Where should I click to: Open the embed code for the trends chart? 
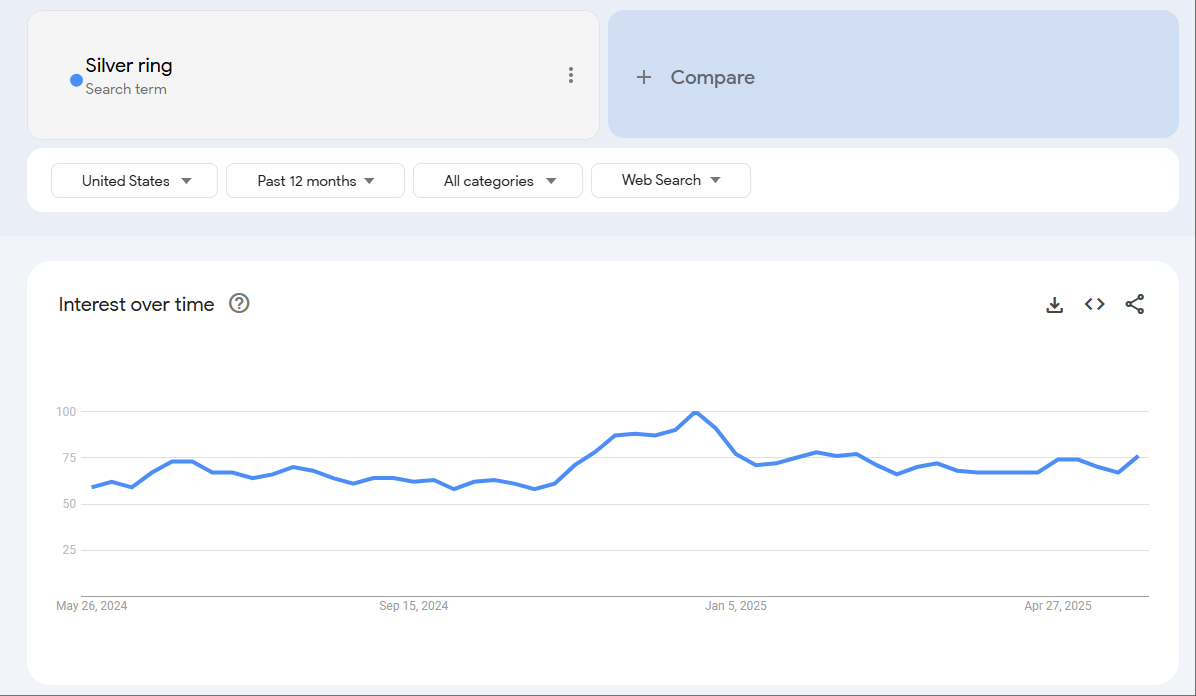pos(1094,304)
